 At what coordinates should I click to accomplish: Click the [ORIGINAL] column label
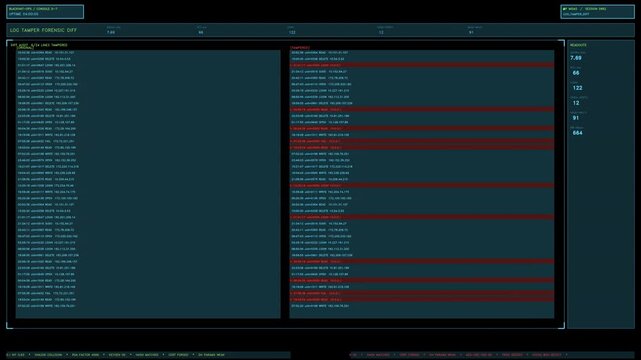tap(25, 48)
